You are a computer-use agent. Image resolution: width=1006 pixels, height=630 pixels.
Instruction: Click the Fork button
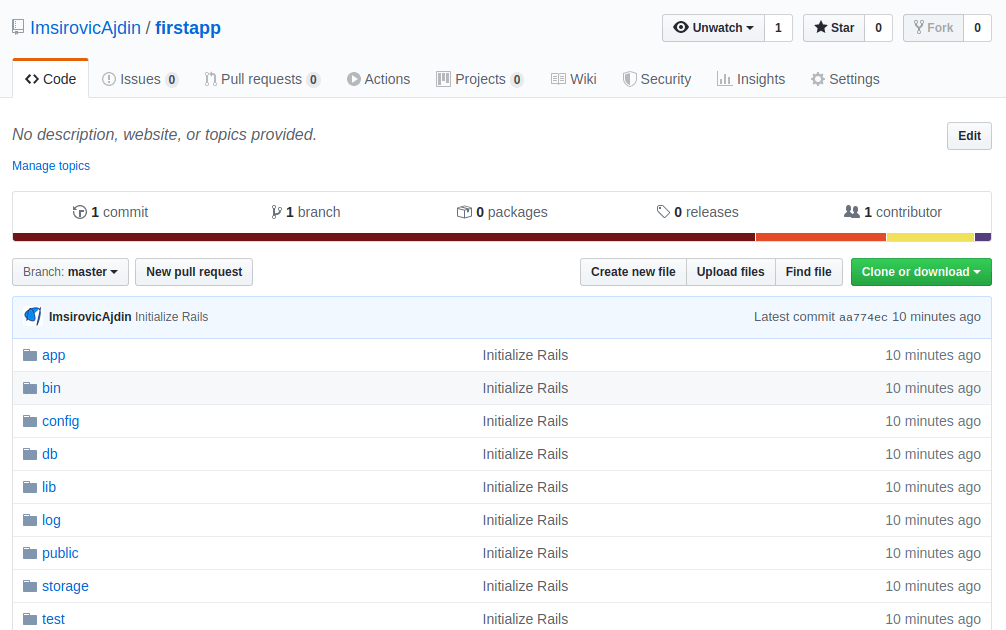[934, 28]
